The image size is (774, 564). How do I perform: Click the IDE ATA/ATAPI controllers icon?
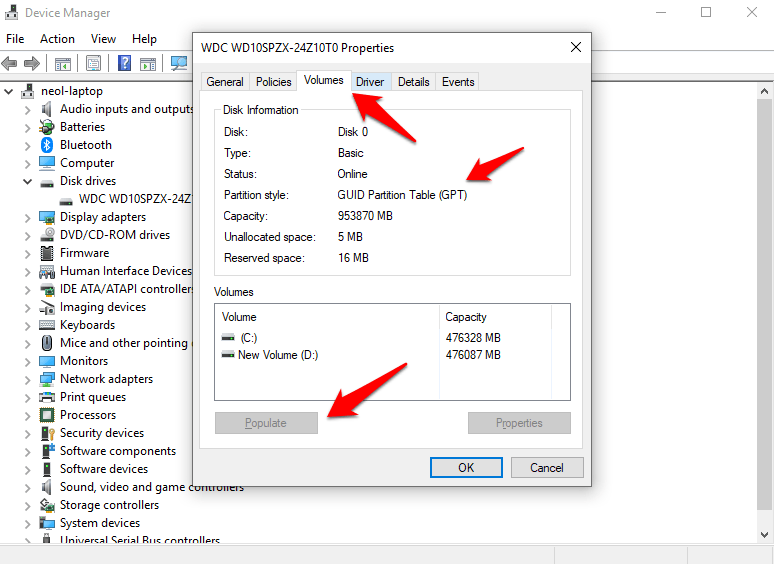(x=47, y=289)
